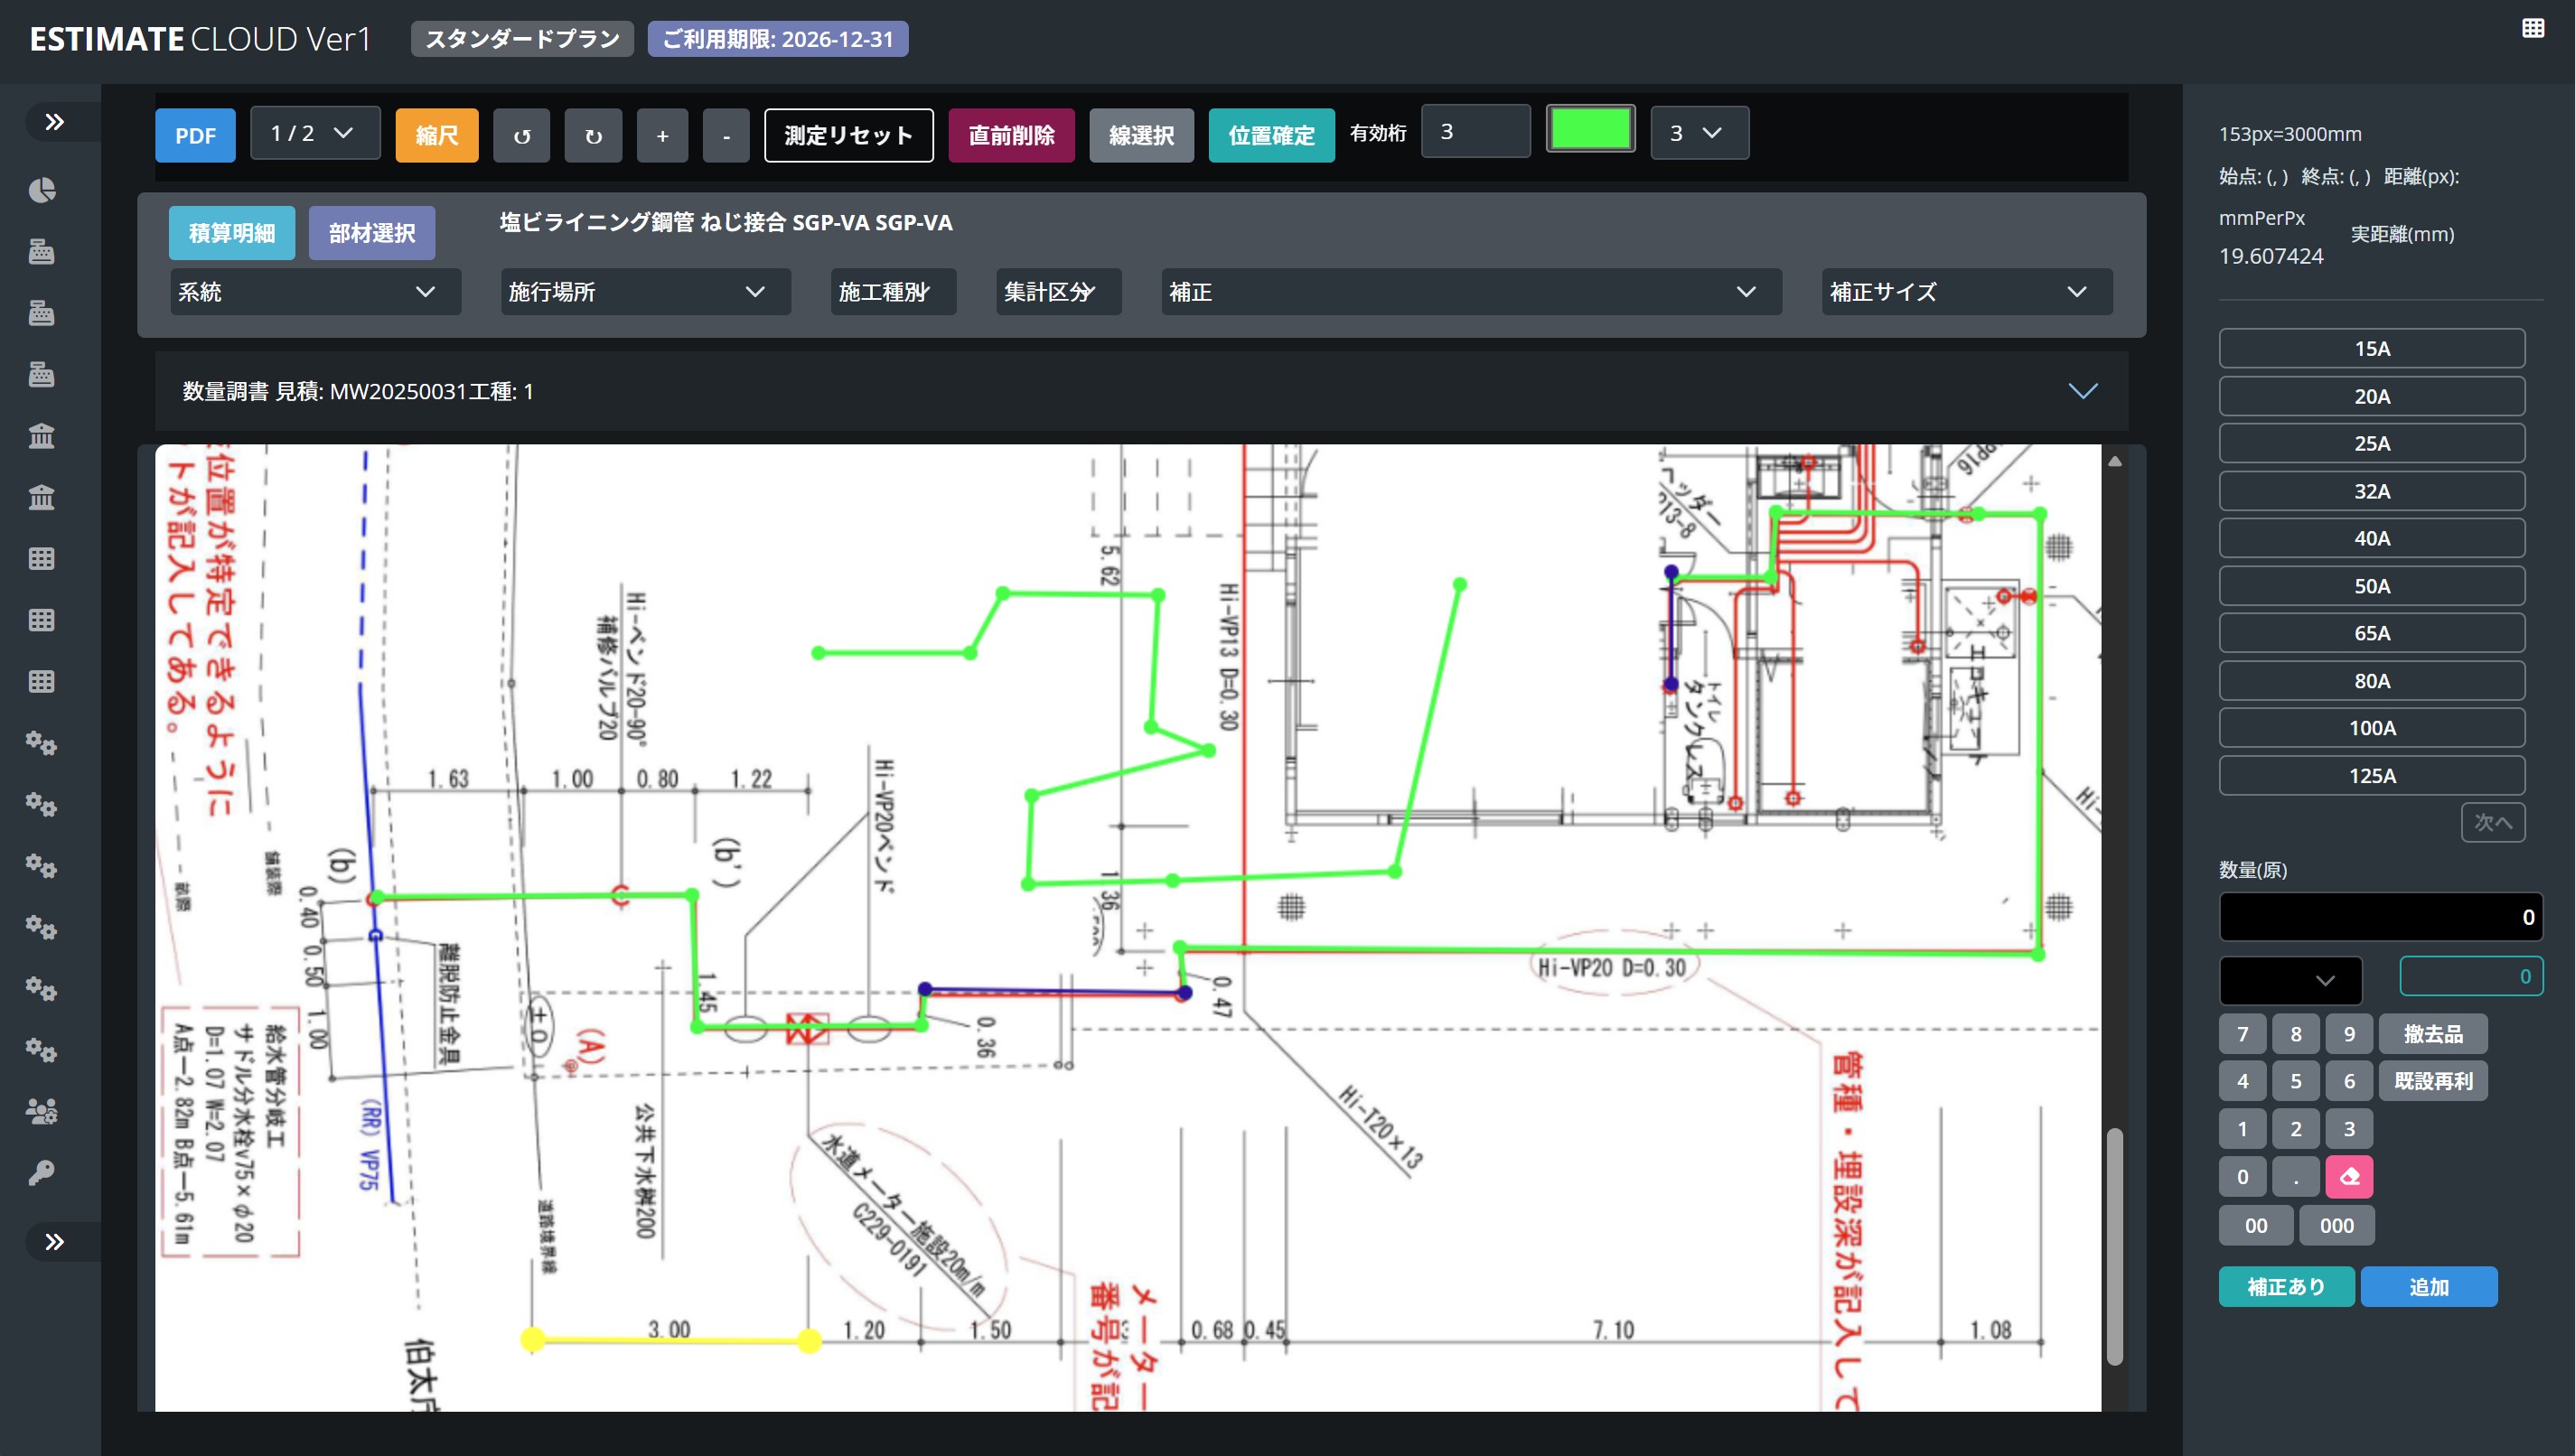Image resolution: width=2575 pixels, height=1456 pixels.
Task: Click the 測定リセット button
Action: click(848, 135)
